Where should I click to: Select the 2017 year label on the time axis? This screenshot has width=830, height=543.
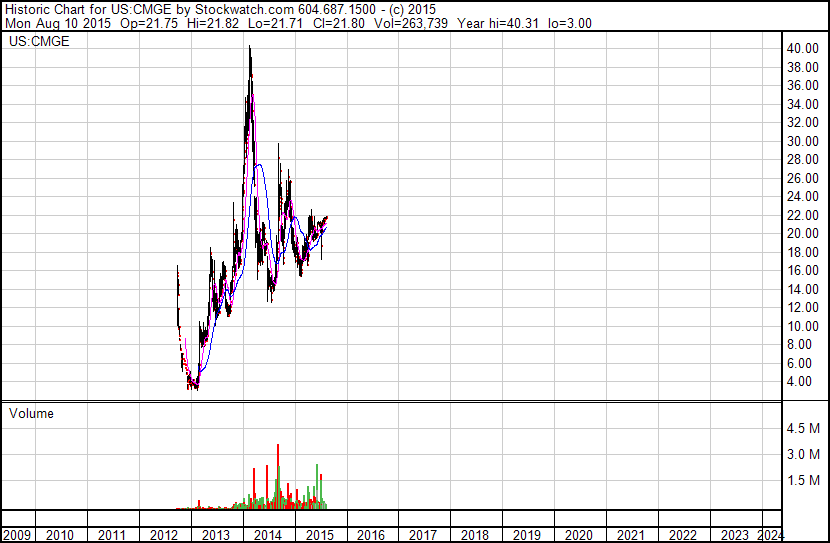pyautogui.click(x=422, y=535)
